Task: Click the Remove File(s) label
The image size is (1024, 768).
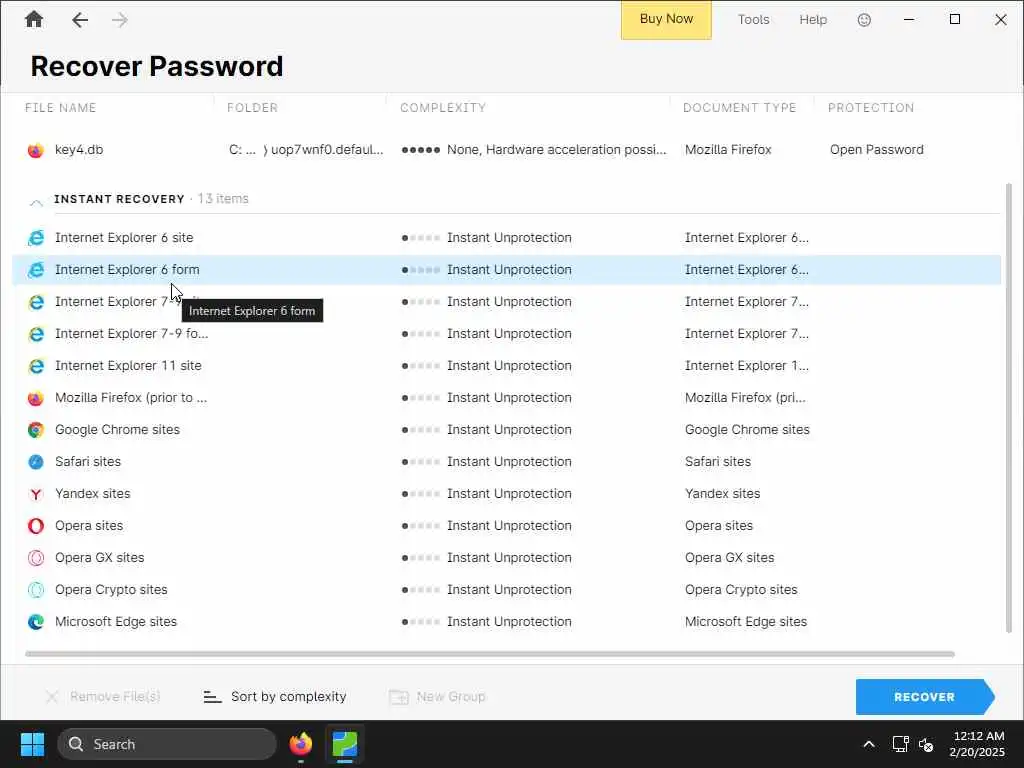Action: click(x=115, y=697)
